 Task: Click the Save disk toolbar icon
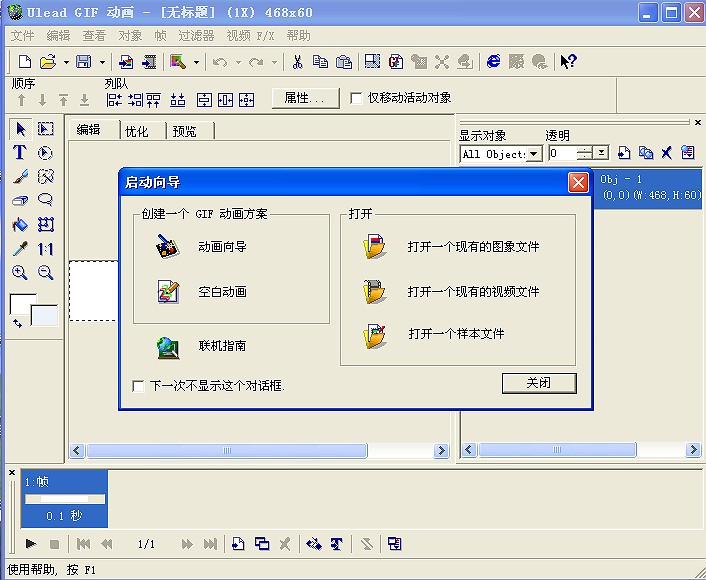[84, 61]
